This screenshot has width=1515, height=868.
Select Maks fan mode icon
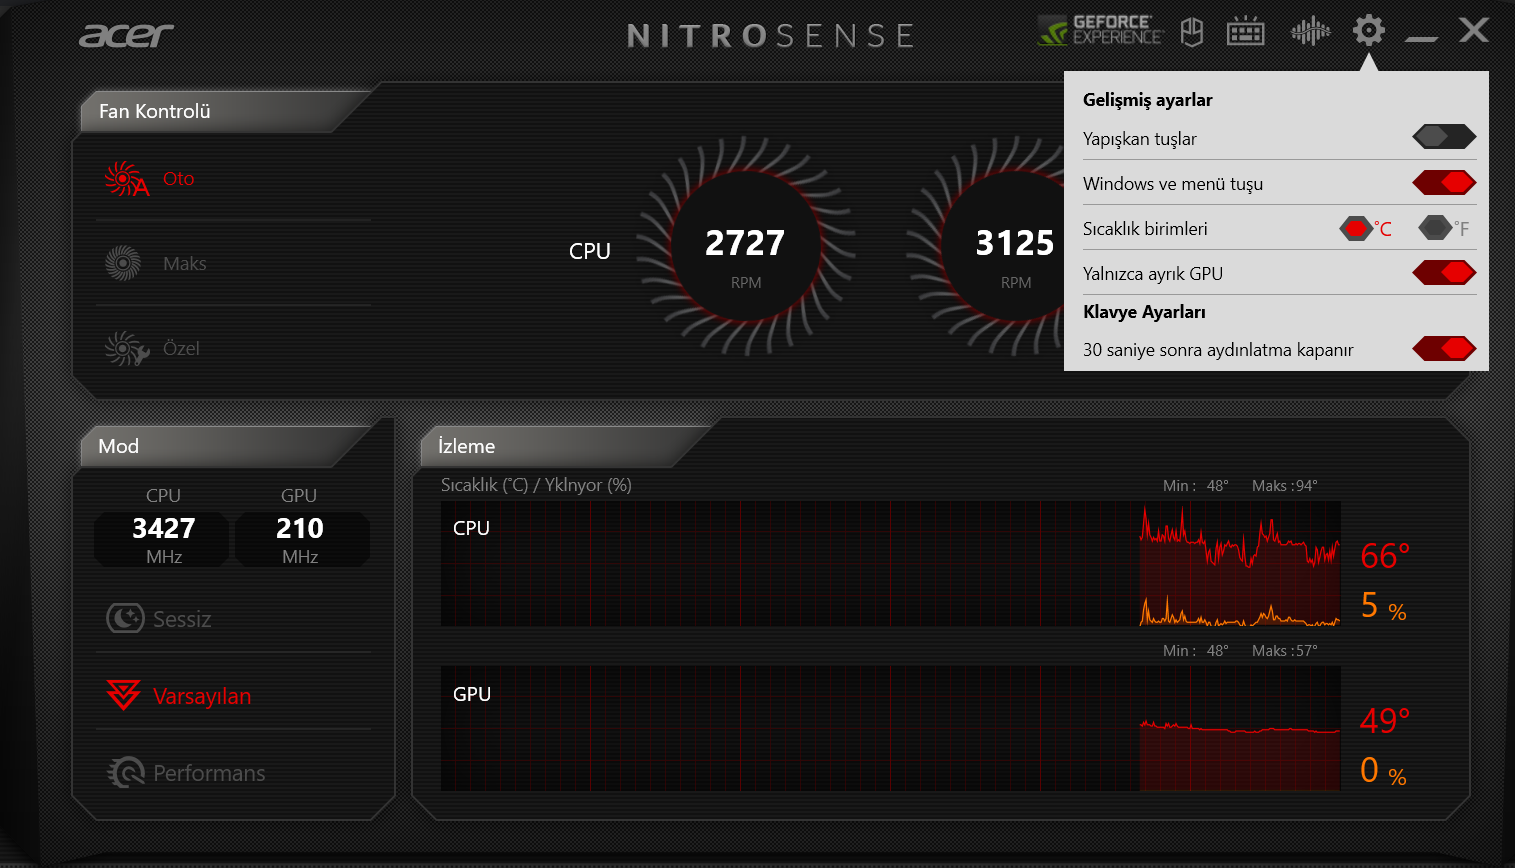point(124,264)
